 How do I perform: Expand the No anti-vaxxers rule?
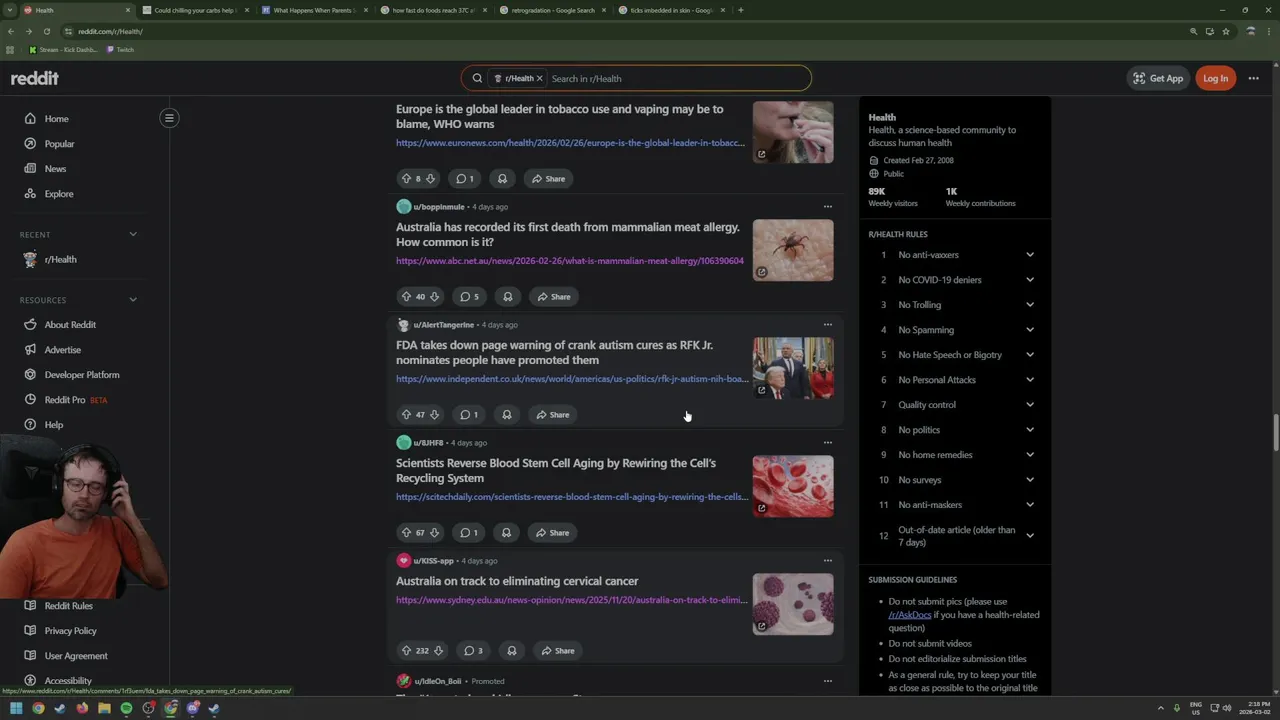click(x=1030, y=255)
